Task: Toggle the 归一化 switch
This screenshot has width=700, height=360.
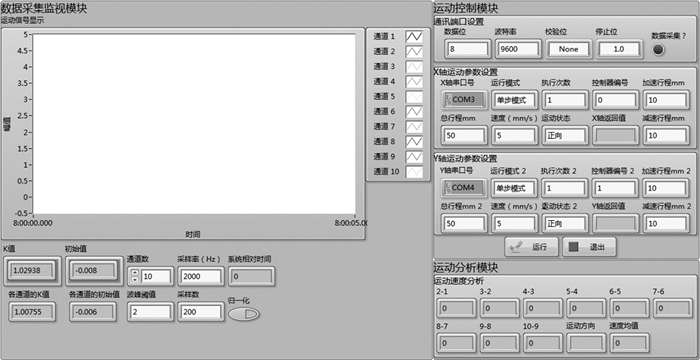Action: point(244,314)
